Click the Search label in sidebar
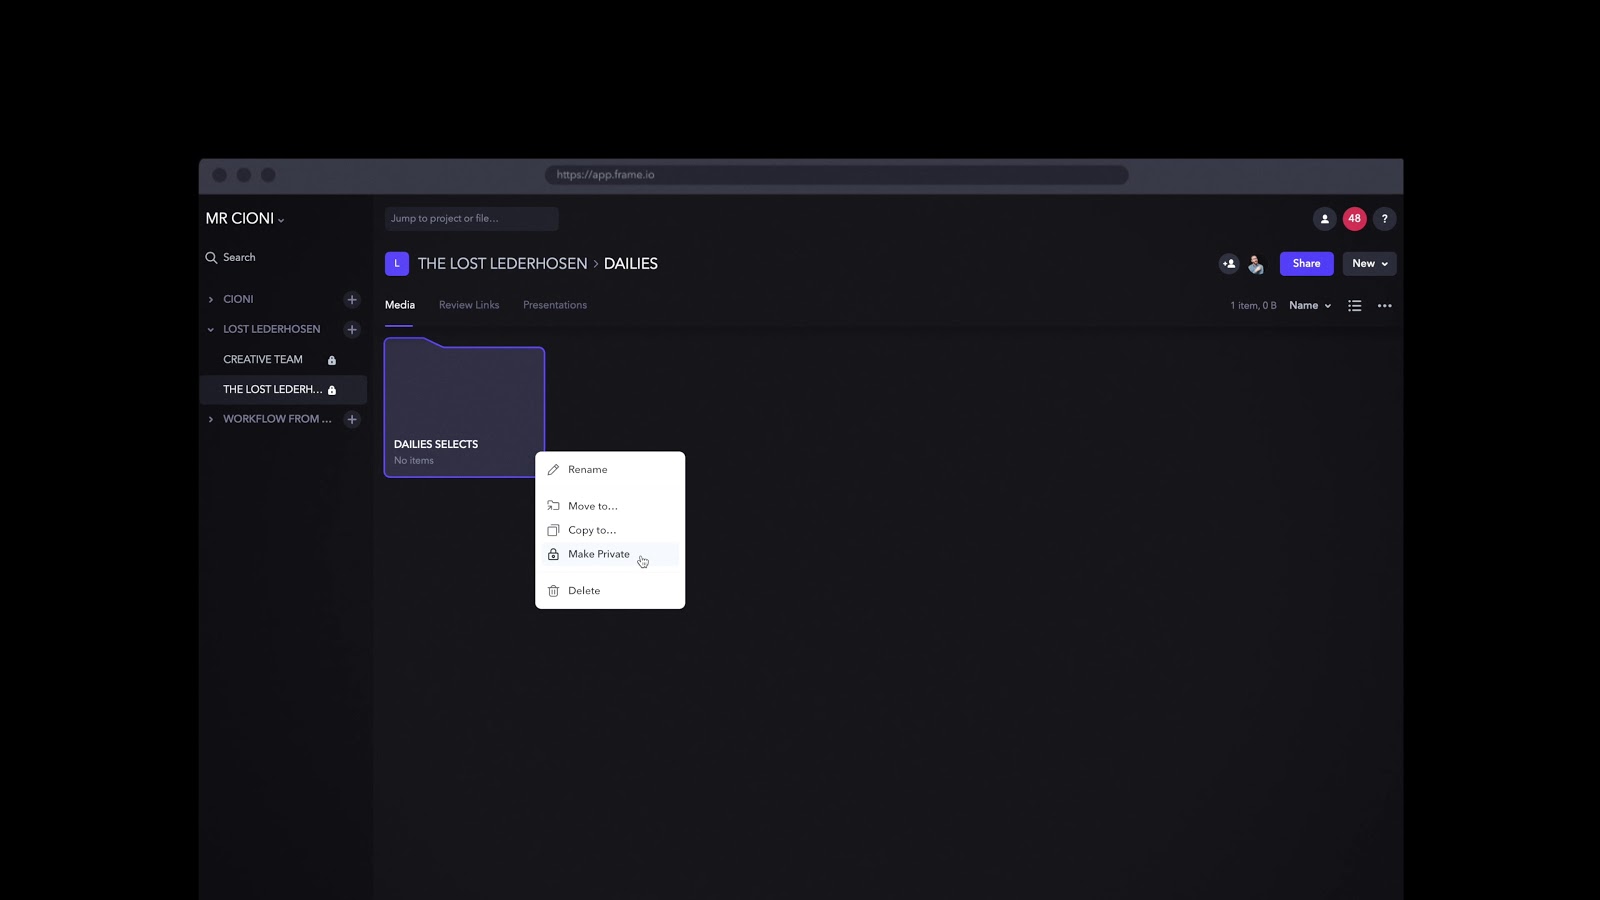The height and width of the screenshot is (900, 1600). point(239,258)
